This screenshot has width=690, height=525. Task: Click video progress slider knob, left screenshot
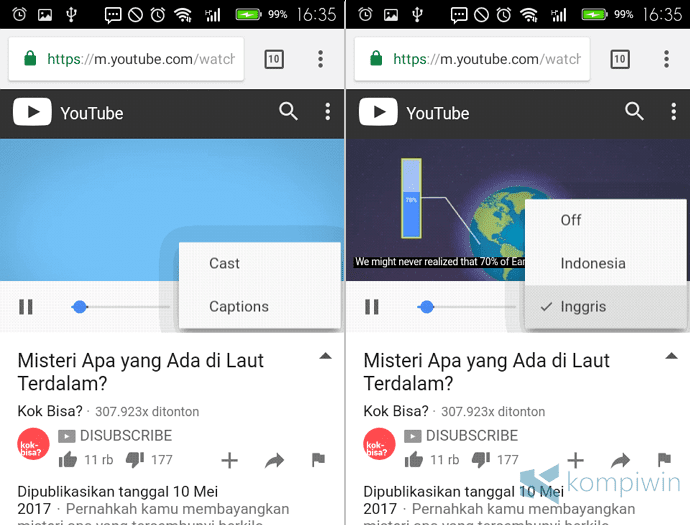coord(80,307)
